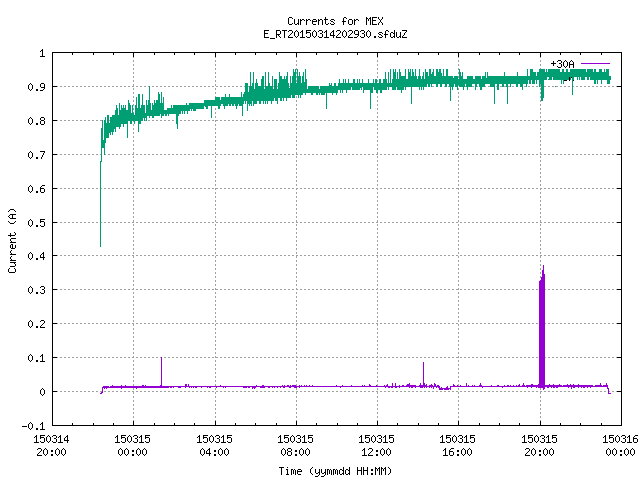The image size is (640, 480).
Task: Click the y-axis label 'Current (A)'
Action: click(12, 240)
